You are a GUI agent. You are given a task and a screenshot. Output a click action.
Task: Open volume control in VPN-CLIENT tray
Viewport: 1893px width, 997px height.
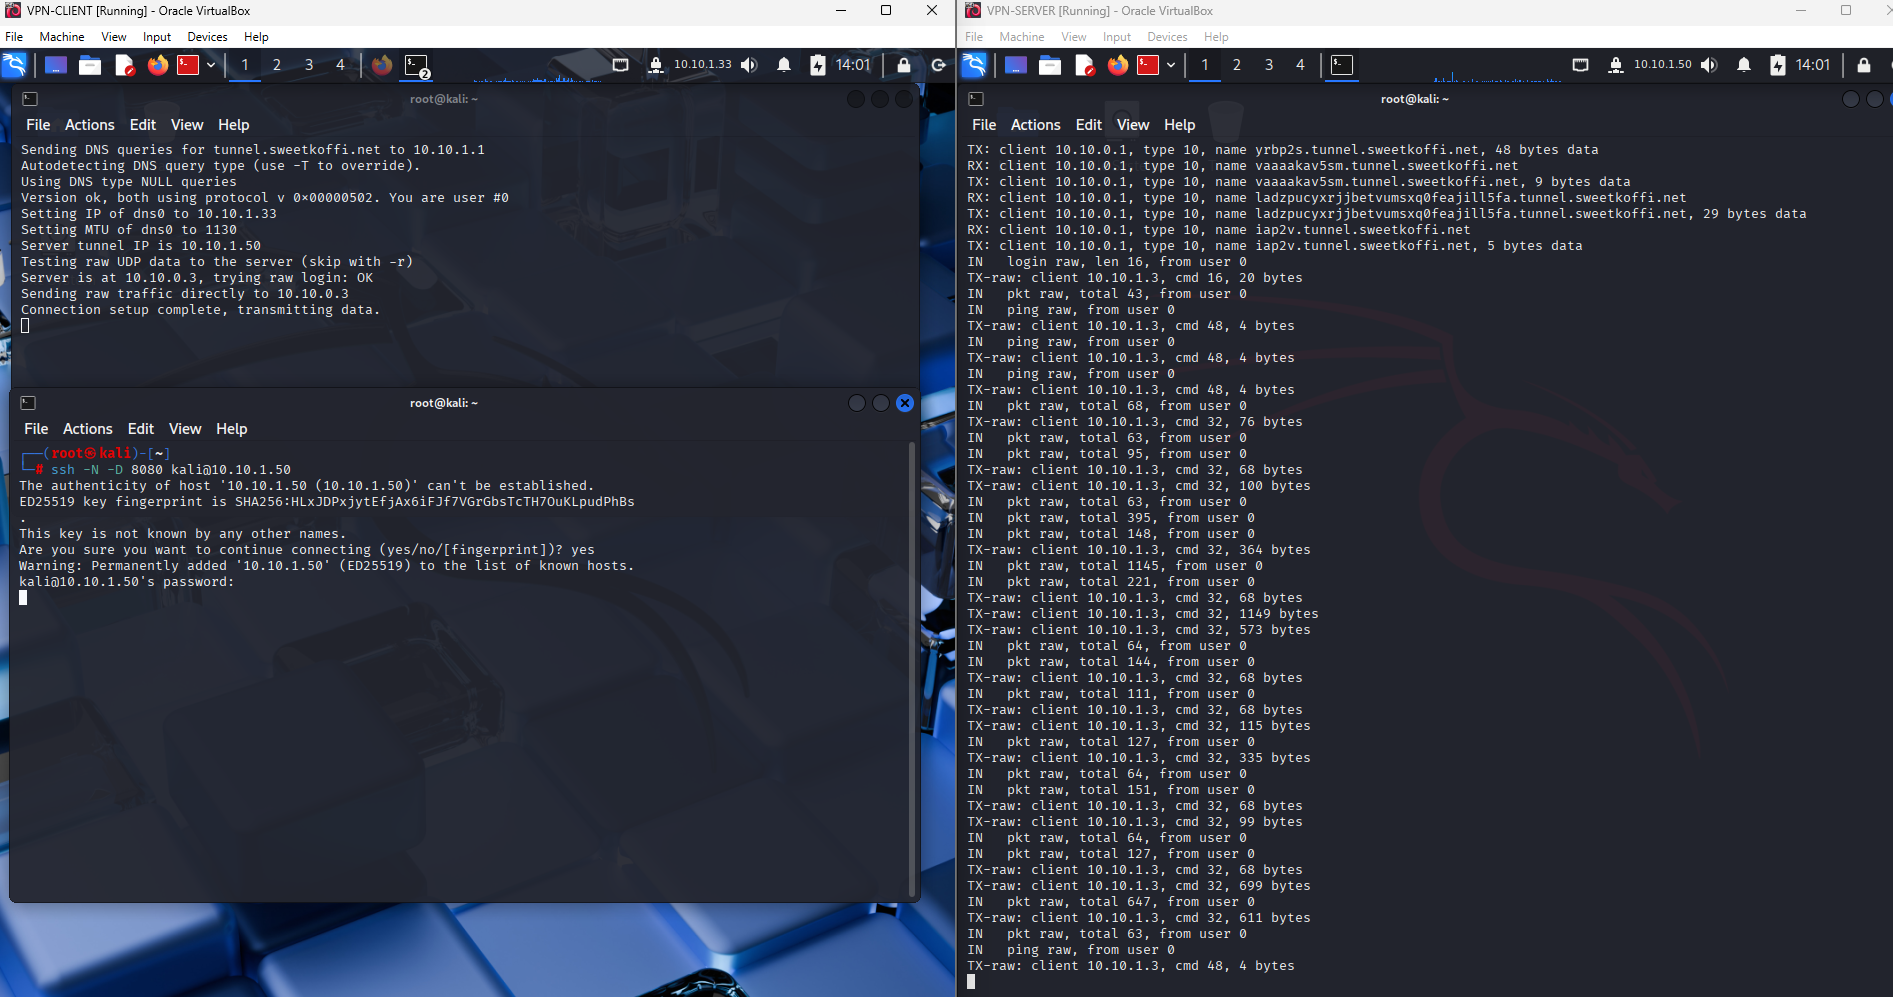749,65
